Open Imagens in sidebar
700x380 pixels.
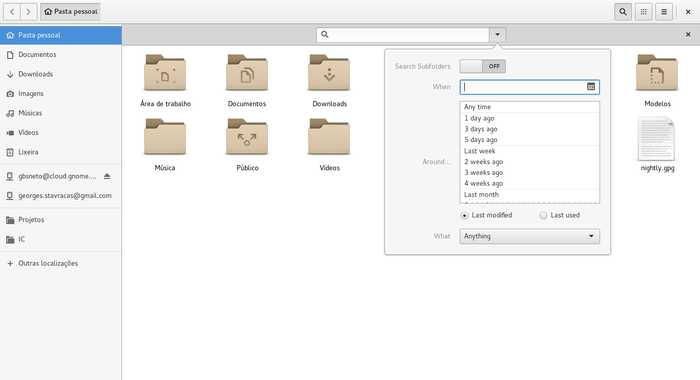[61, 94]
